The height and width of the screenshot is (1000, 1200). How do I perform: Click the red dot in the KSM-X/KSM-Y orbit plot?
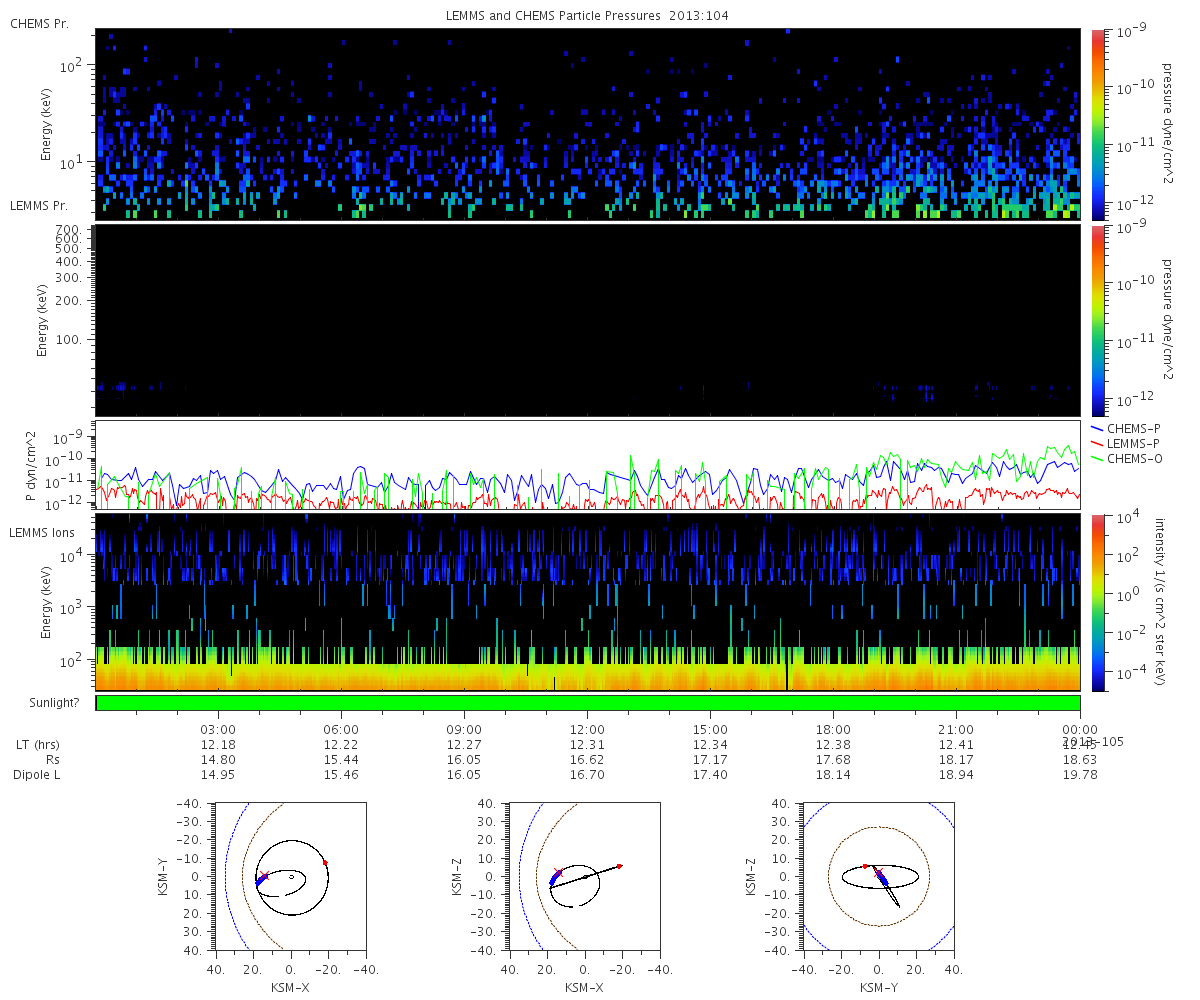[x=325, y=862]
